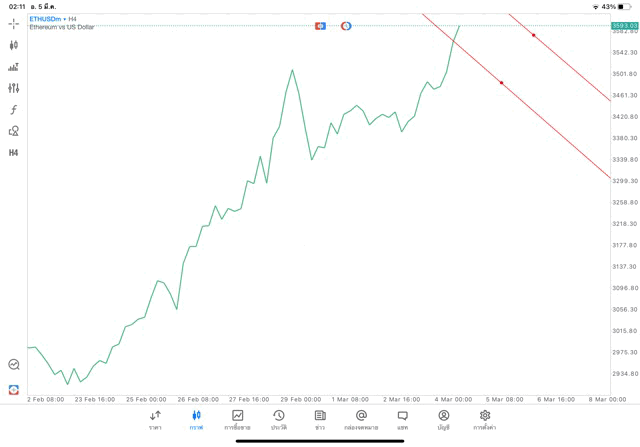Viewport: 640px width, 447px height.
Task: Open the trade panel bars icon
Action: pos(14,67)
